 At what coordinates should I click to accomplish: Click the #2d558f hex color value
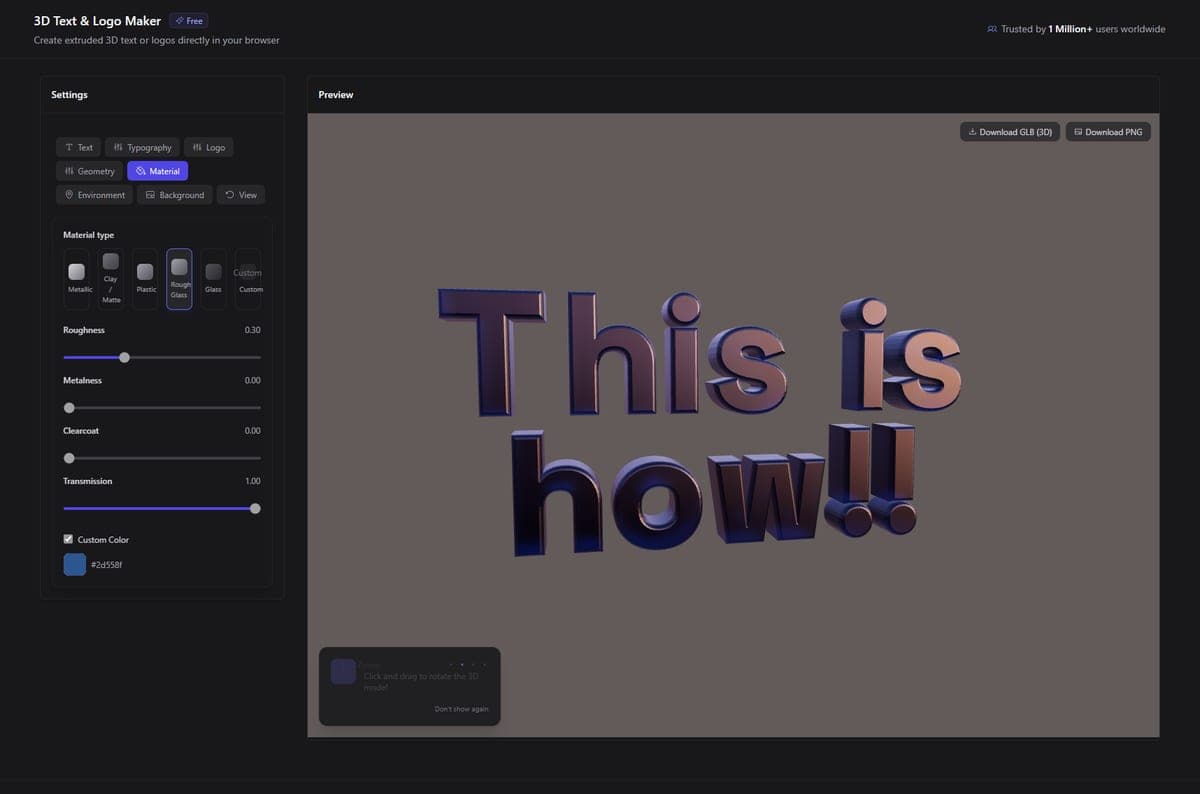pos(106,564)
